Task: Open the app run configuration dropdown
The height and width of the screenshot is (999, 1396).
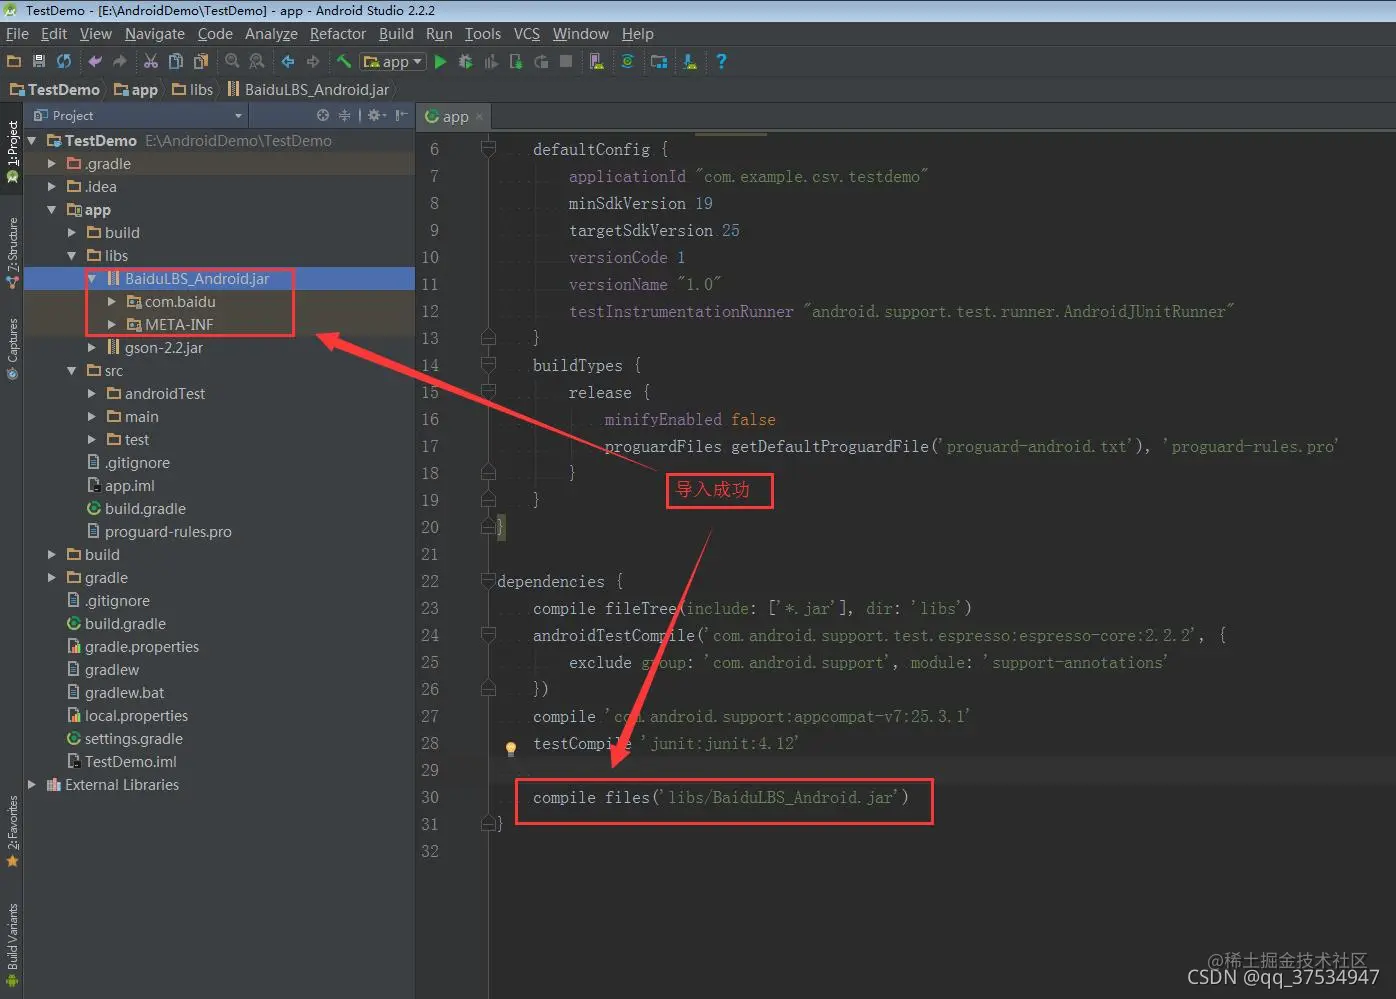Action: point(393,61)
